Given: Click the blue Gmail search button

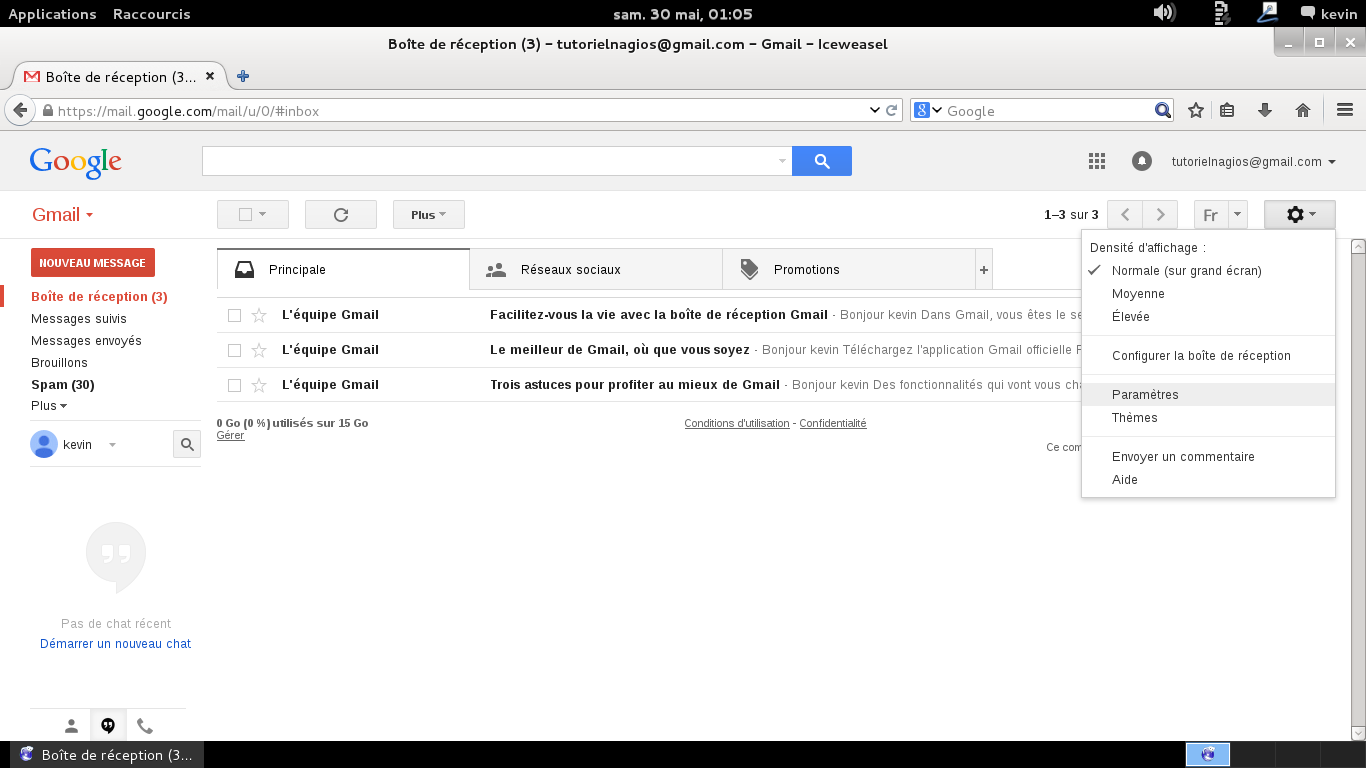Looking at the screenshot, I should (x=822, y=161).
